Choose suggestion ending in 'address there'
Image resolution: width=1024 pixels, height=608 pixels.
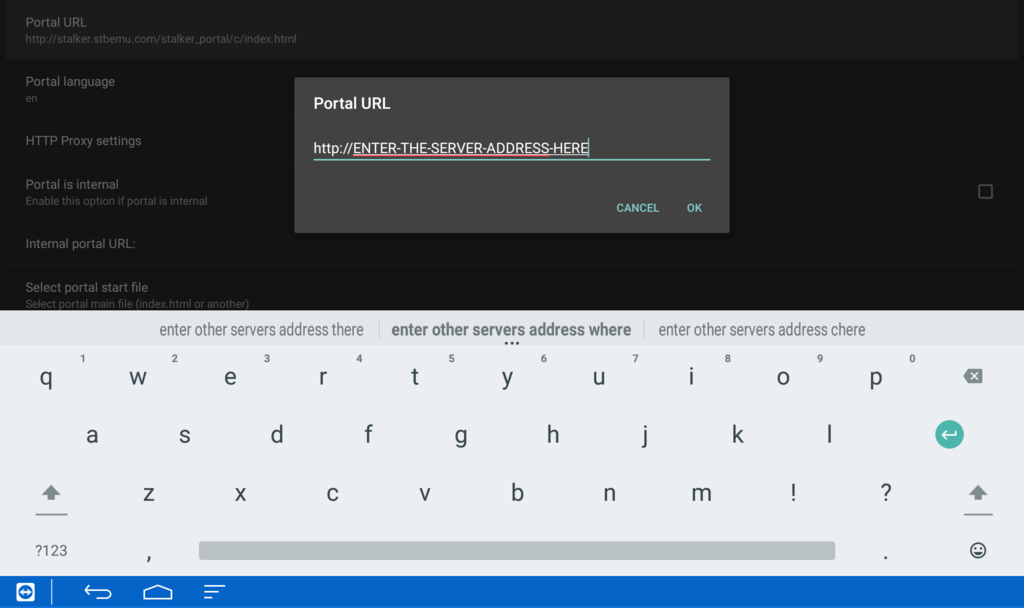point(261,329)
